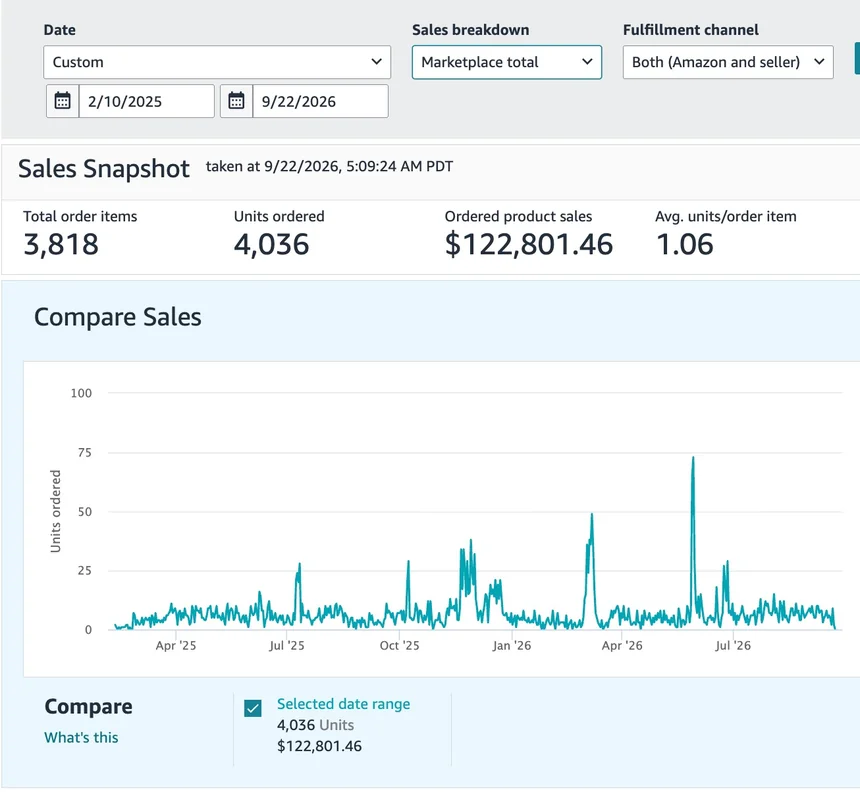Click the 100 y-axis gridline label

81,393
